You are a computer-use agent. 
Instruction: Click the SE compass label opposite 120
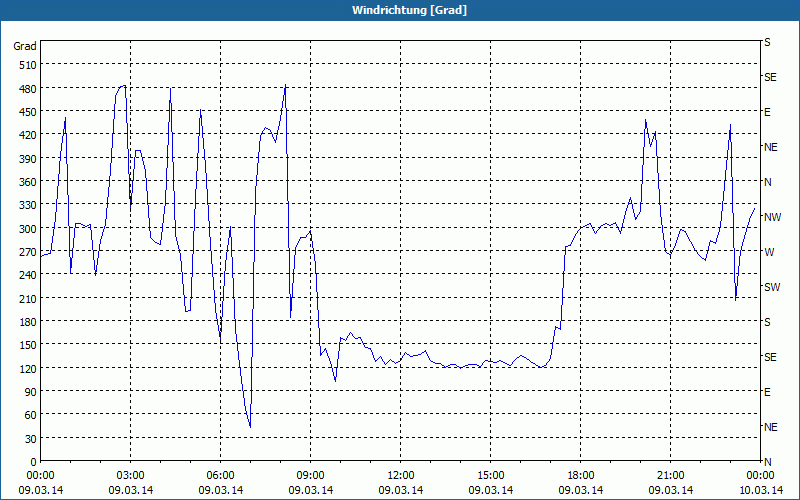[770, 357]
